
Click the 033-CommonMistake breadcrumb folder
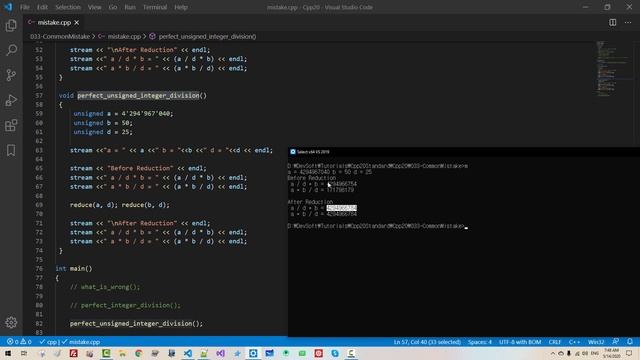pos(60,36)
